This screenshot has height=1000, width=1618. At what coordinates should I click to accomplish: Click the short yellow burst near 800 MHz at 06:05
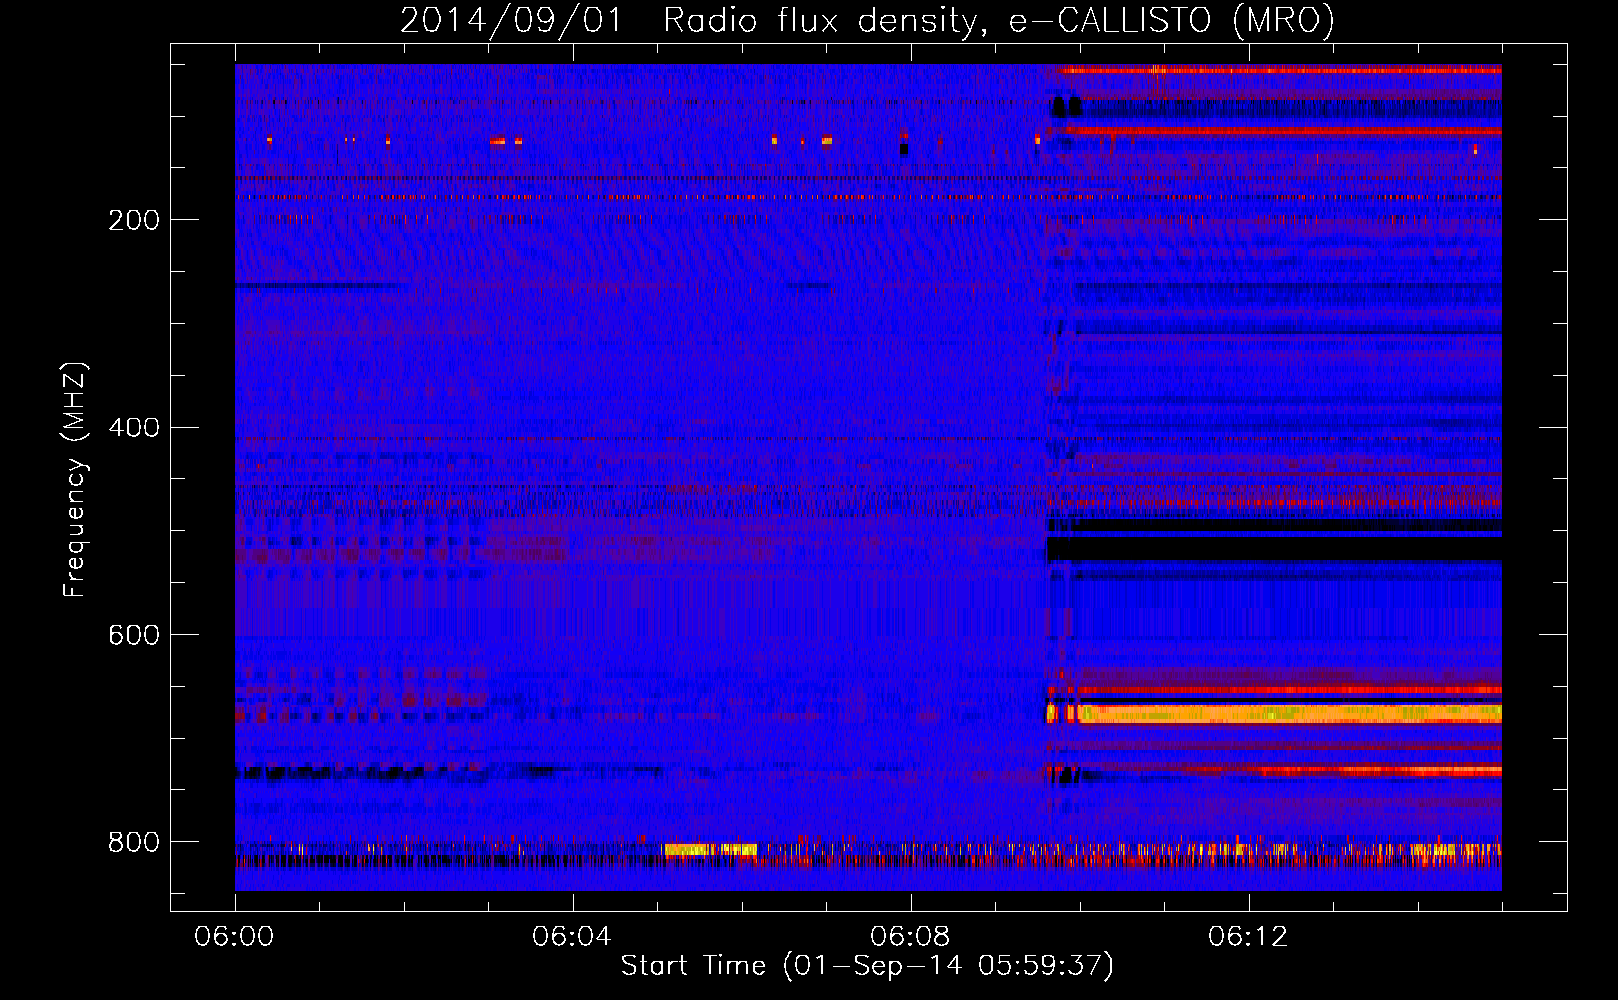(x=710, y=849)
